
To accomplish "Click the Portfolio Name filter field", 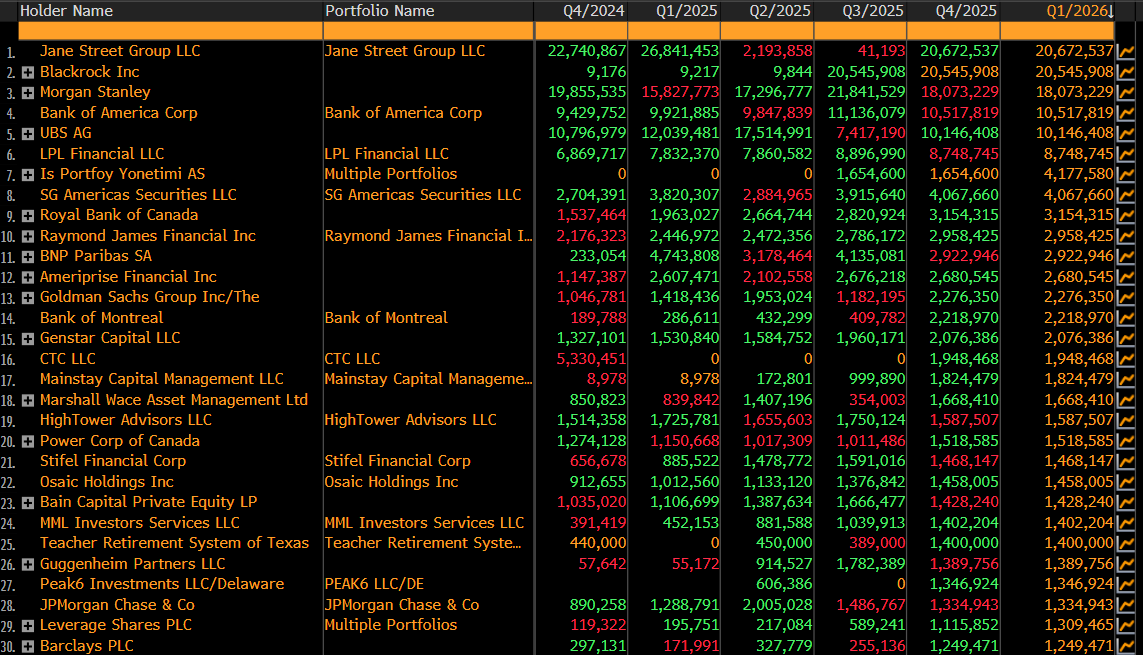I will [428, 31].
